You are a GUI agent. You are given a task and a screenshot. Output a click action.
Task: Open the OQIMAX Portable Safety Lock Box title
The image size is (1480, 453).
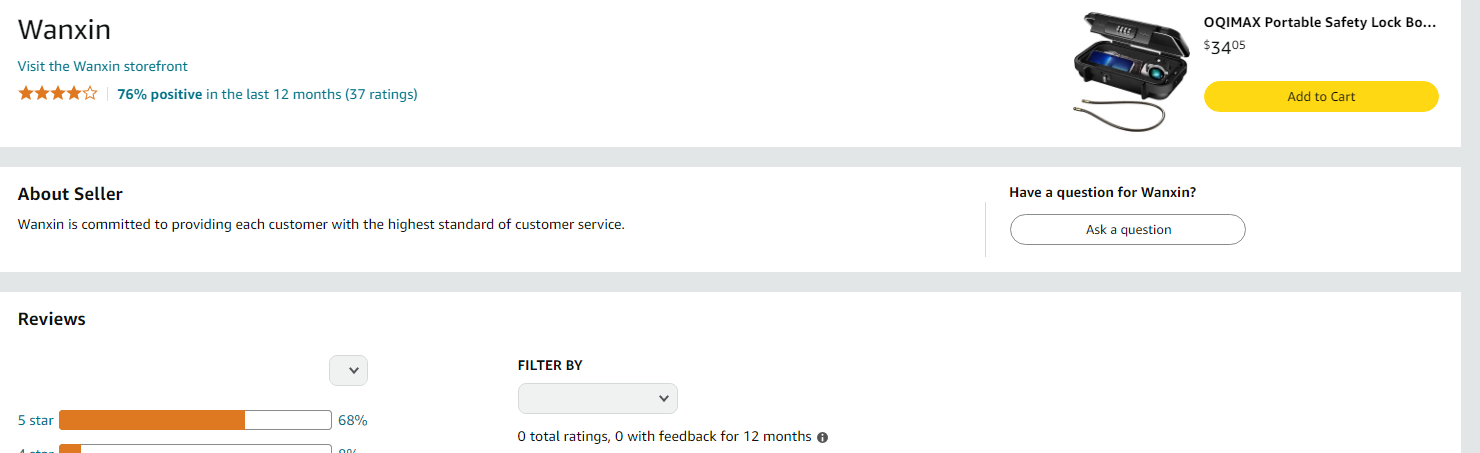coord(1319,23)
